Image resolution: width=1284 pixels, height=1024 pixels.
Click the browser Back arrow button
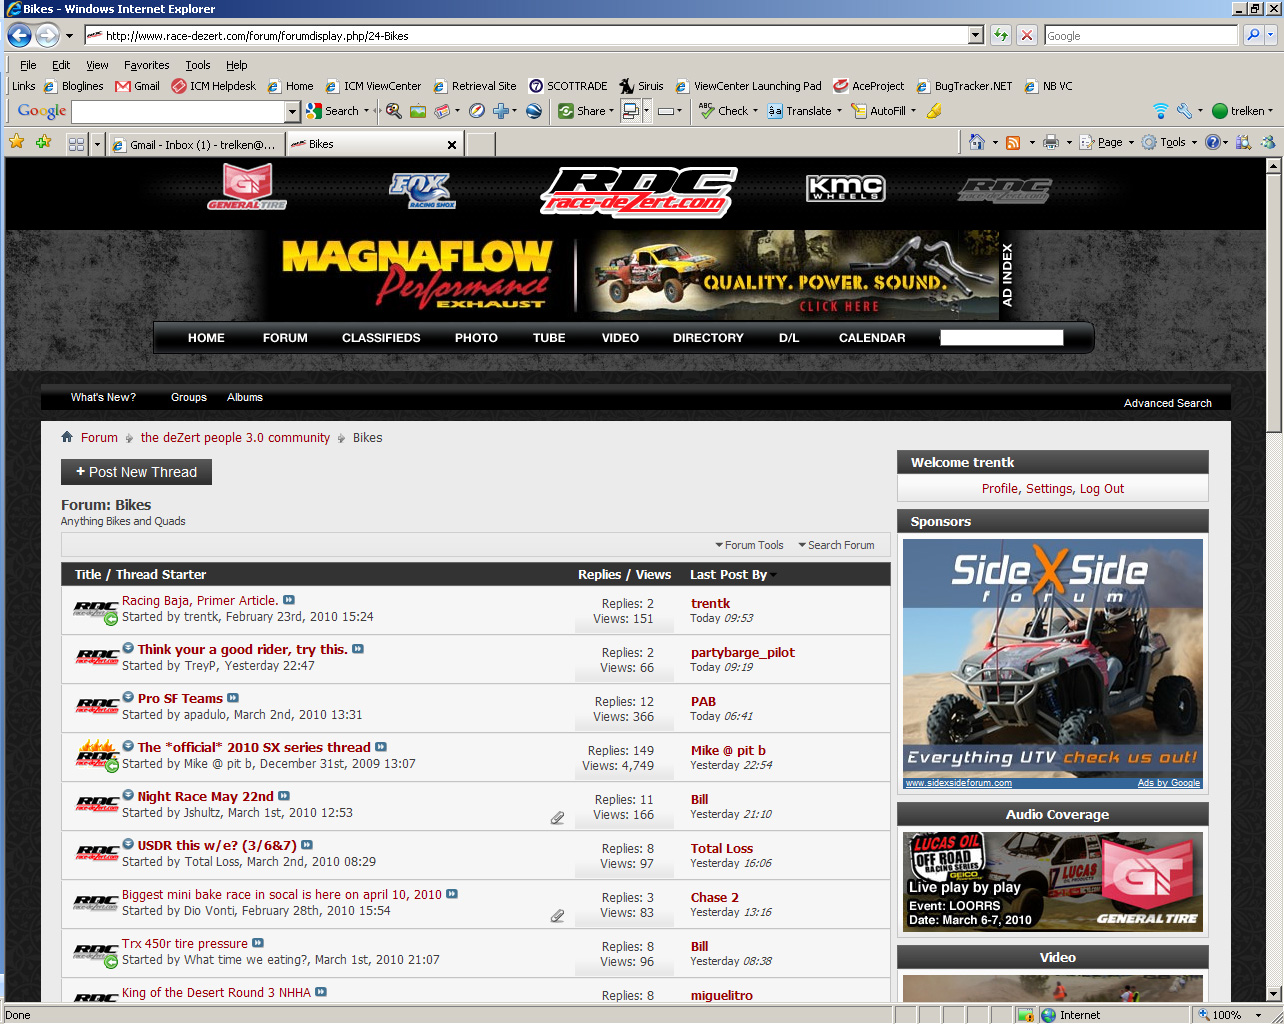click(x=19, y=35)
